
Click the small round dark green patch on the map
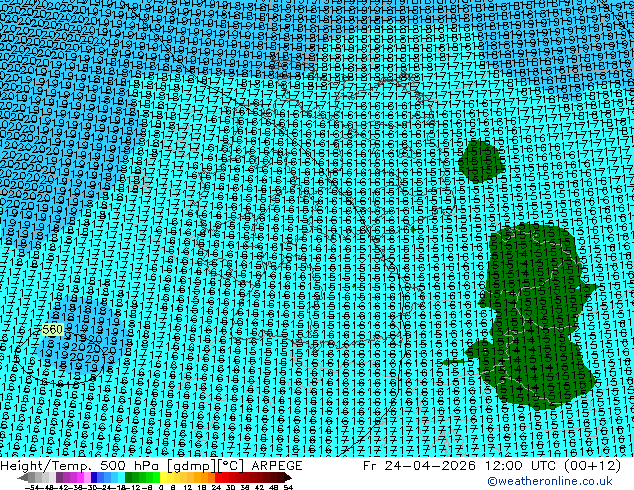coord(482,161)
